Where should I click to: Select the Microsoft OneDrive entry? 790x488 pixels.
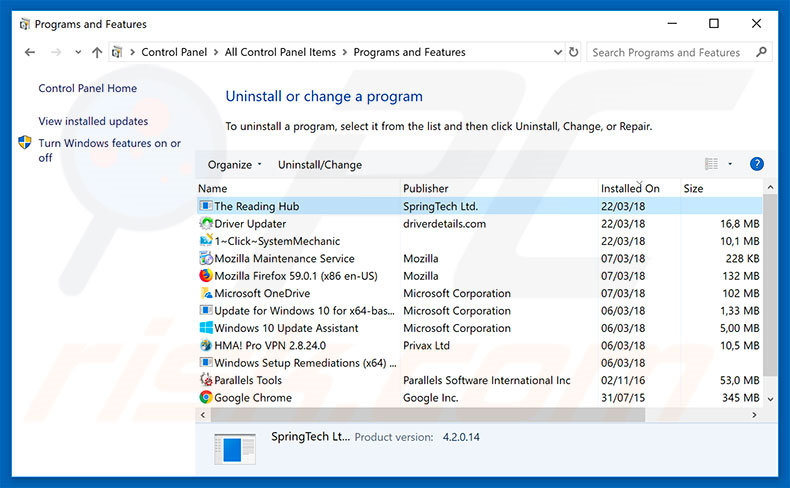262,293
